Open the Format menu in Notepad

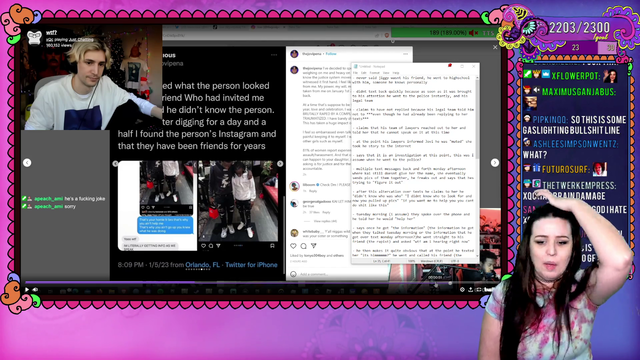(375, 73)
